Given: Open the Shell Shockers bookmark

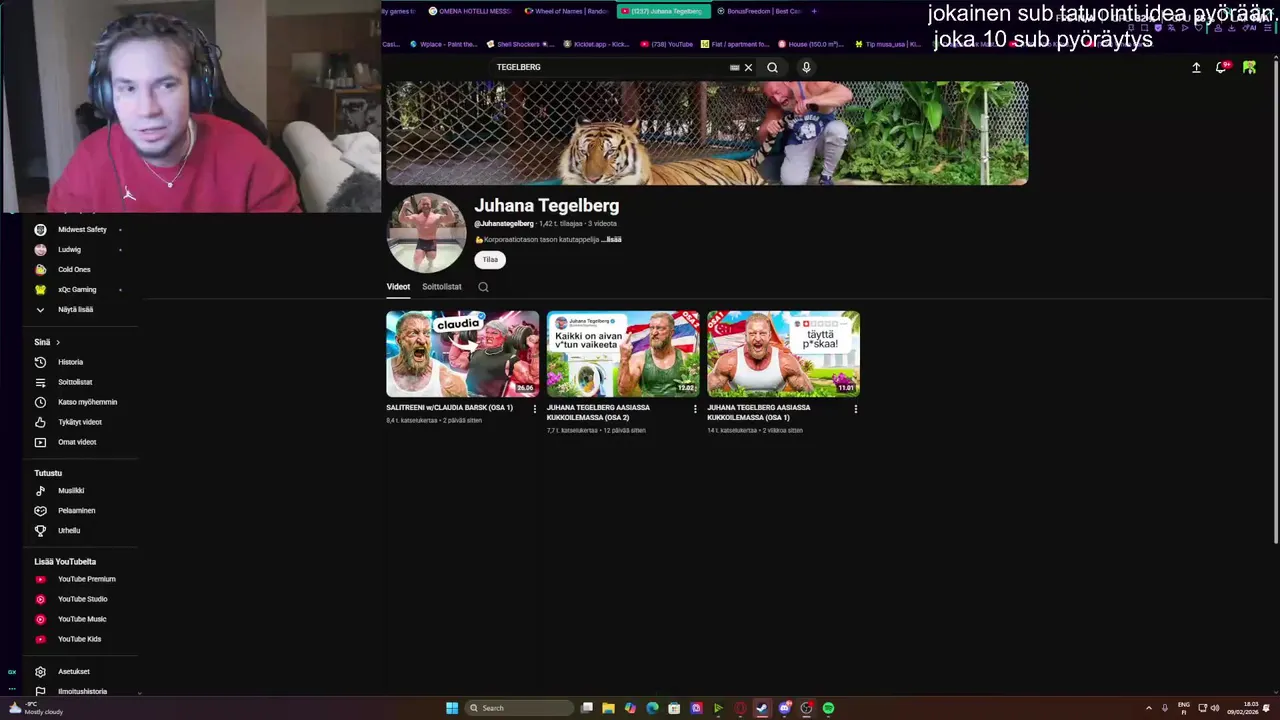Looking at the screenshot, I should tap(520, 44).
